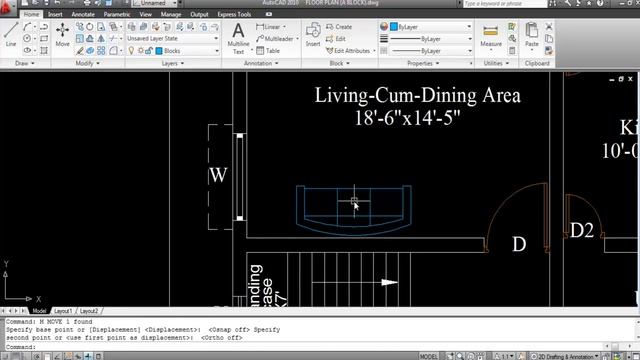Switch to the Parametric ribbon tab
This screenshot has width=640, height=360.
coord(117,14)
